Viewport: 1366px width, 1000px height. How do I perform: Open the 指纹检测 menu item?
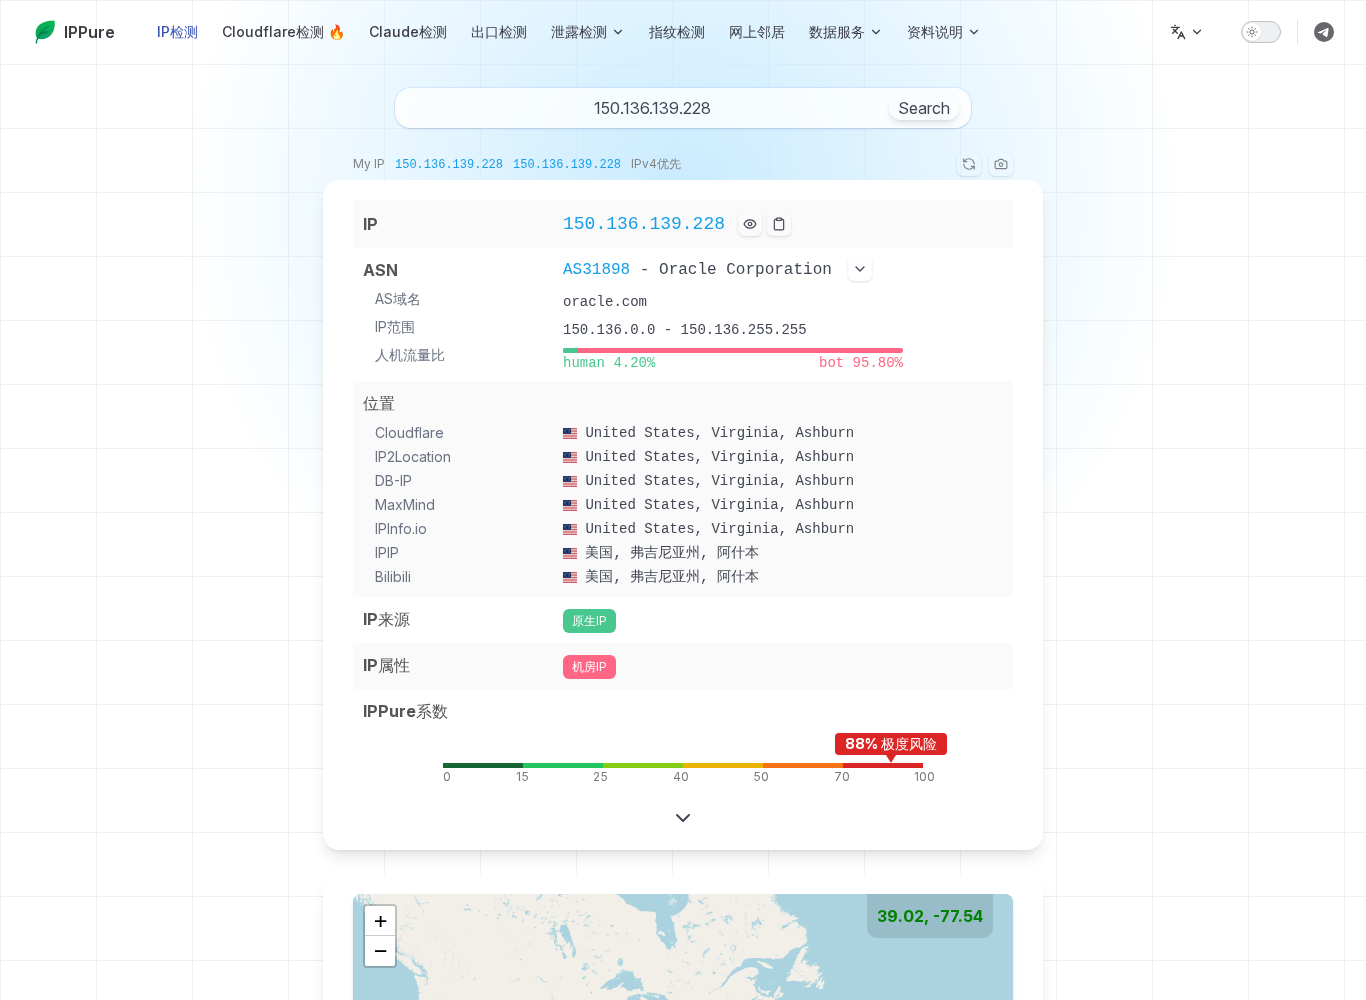tap(677, 32)
